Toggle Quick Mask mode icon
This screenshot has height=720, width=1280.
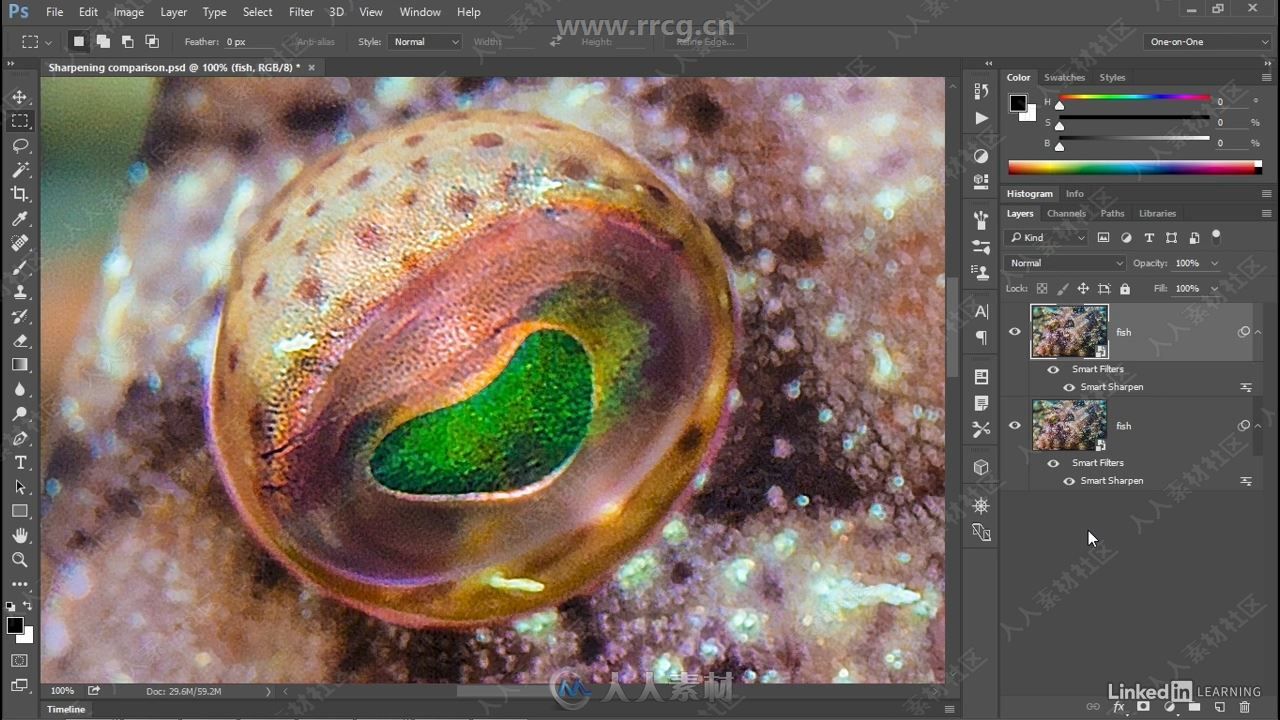coord(20,661)
